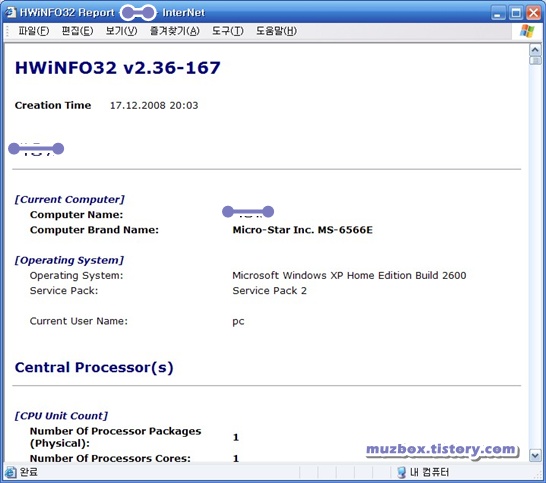The height and width of the screenshot is (483, 546).
Task: Click the Current User Name: label
Action: coord(79,321)
